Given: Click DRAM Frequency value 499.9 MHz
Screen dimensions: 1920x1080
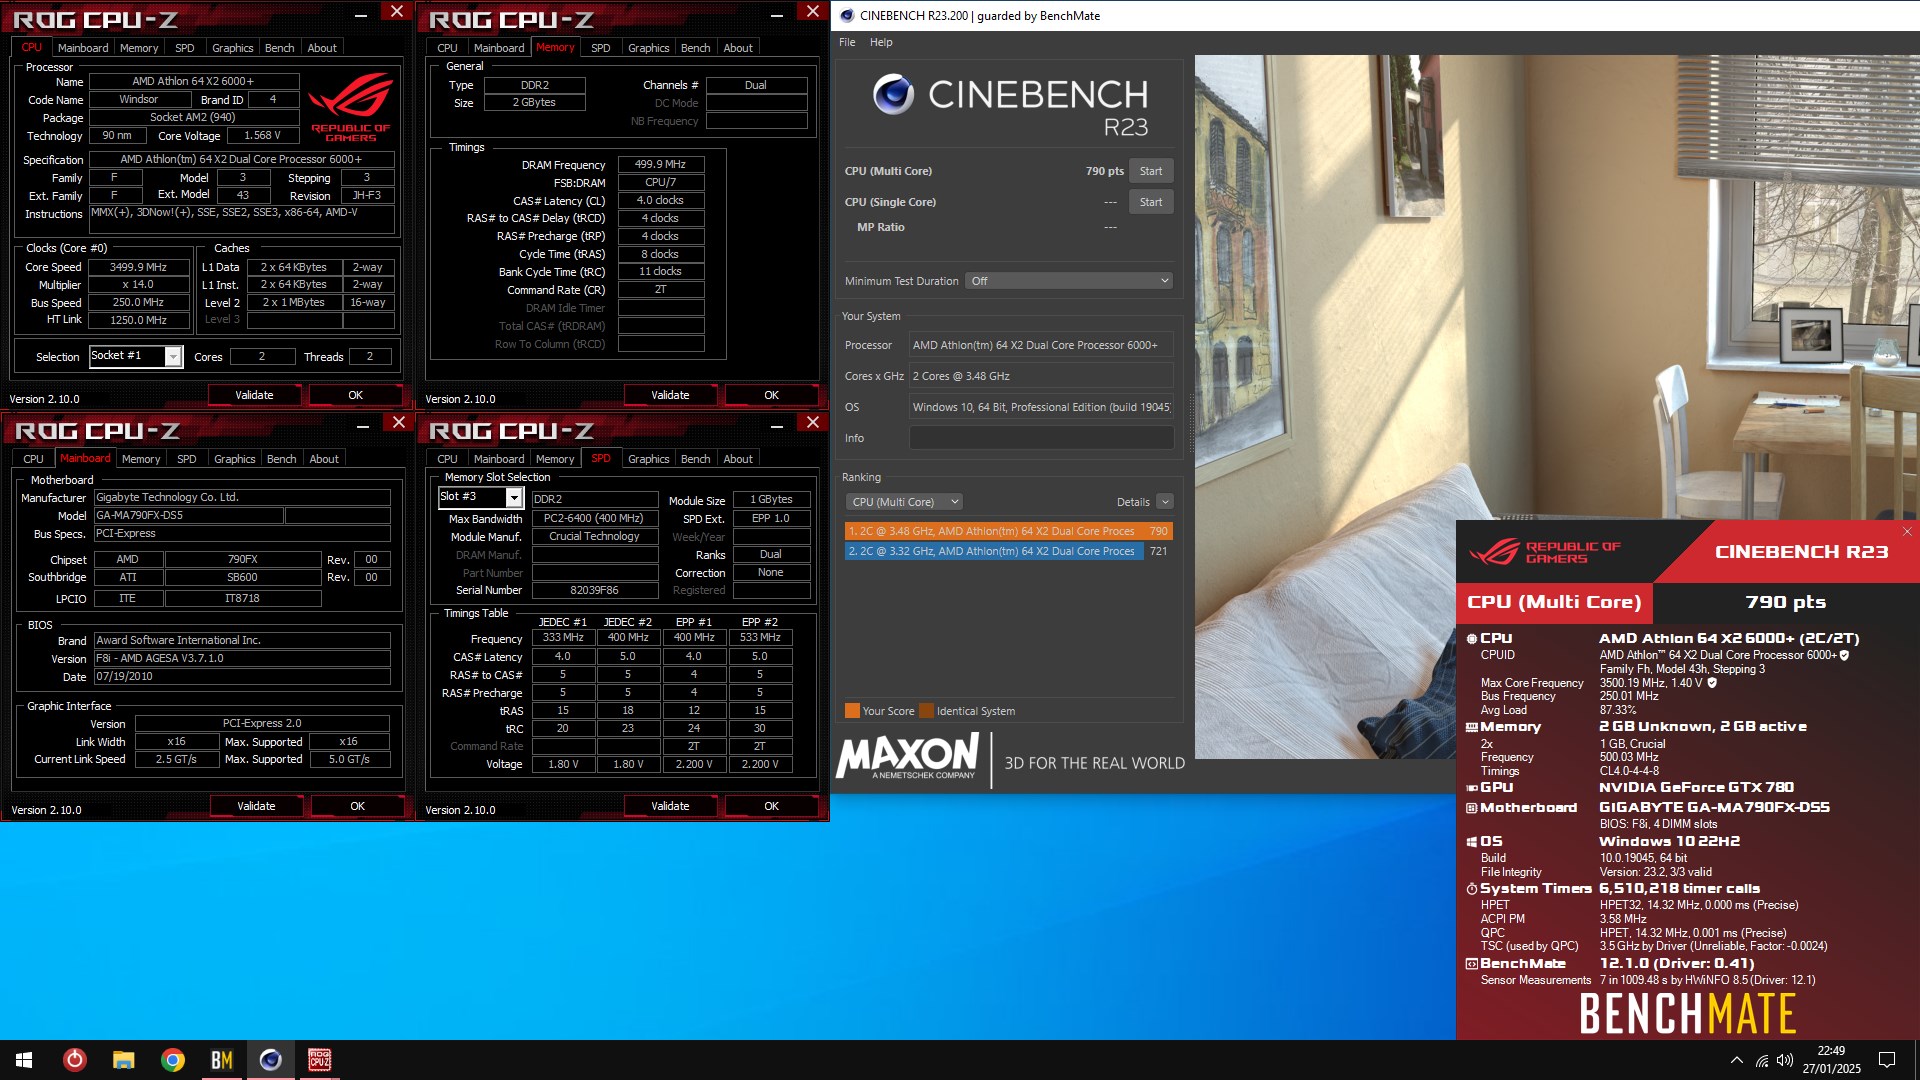Looking at the screenshot, I should point(660,164).
